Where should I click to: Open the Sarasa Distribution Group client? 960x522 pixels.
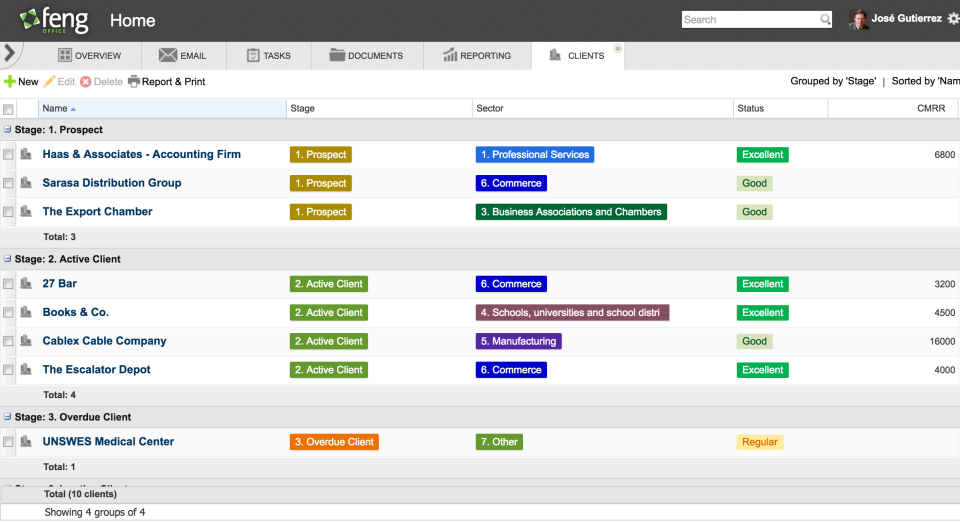pyautogui.click(x=112, y=183)
